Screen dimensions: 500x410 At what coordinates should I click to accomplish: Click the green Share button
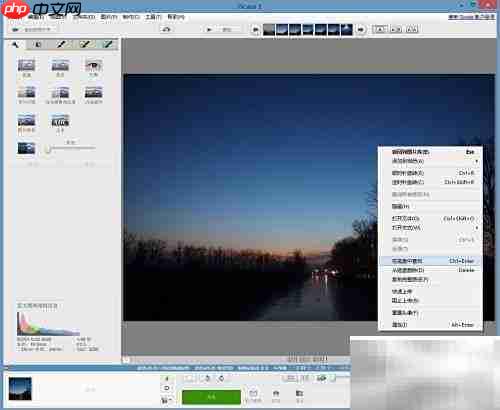211,397
